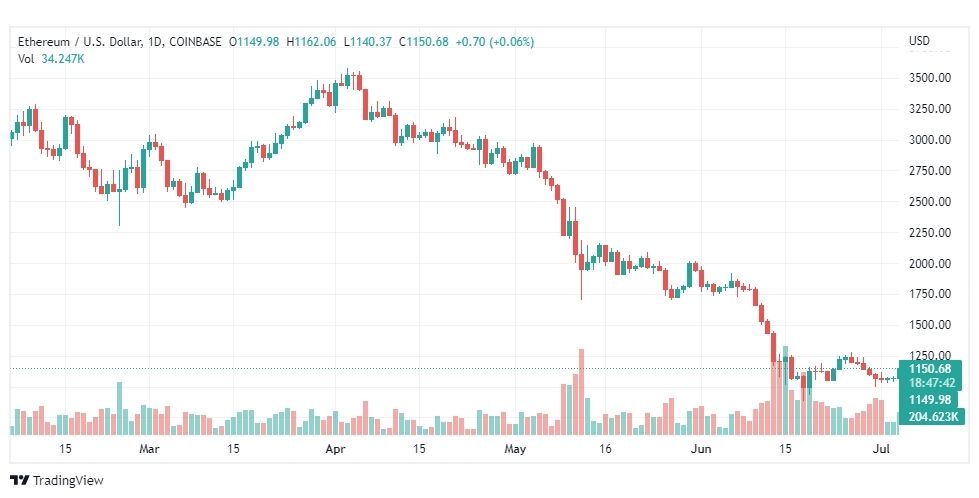This screenshot has height=498, width=979.
Task: Click the countdown timer 18:47:42
Action: 932,383
